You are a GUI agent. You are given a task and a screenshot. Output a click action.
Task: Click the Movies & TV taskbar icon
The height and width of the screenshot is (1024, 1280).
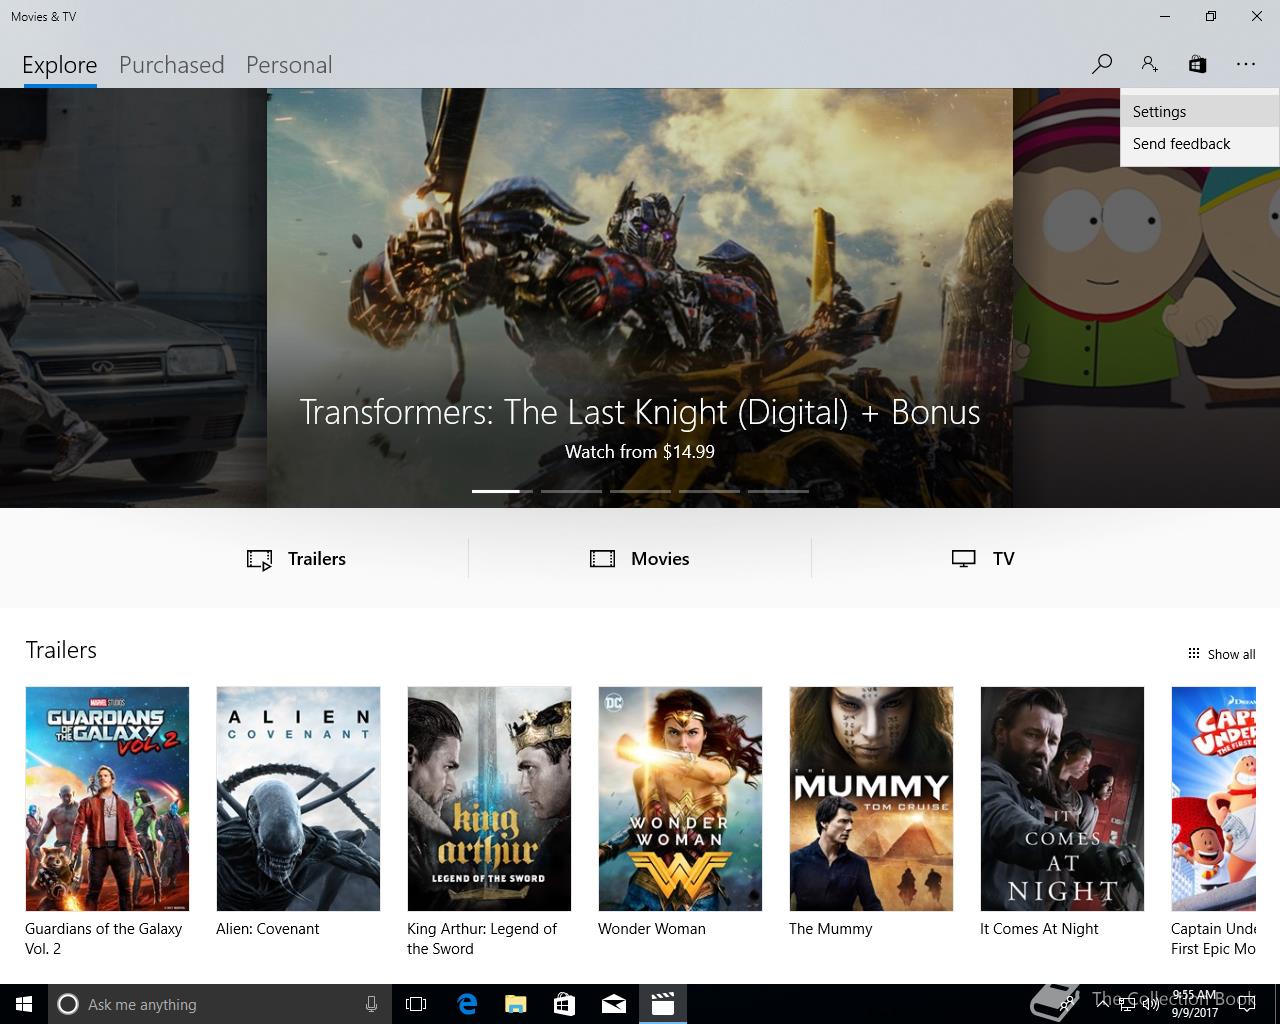pyautogui.click(x=662, y=1004)
